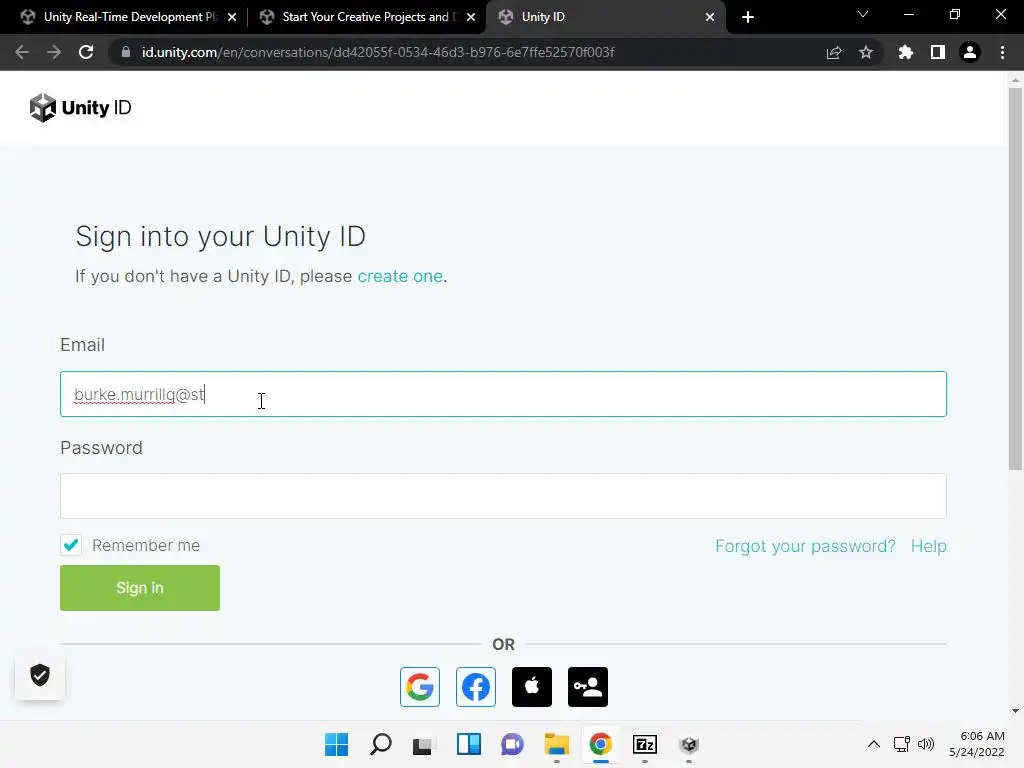Open Unity Hub from taskbar

tap(689, 744)
